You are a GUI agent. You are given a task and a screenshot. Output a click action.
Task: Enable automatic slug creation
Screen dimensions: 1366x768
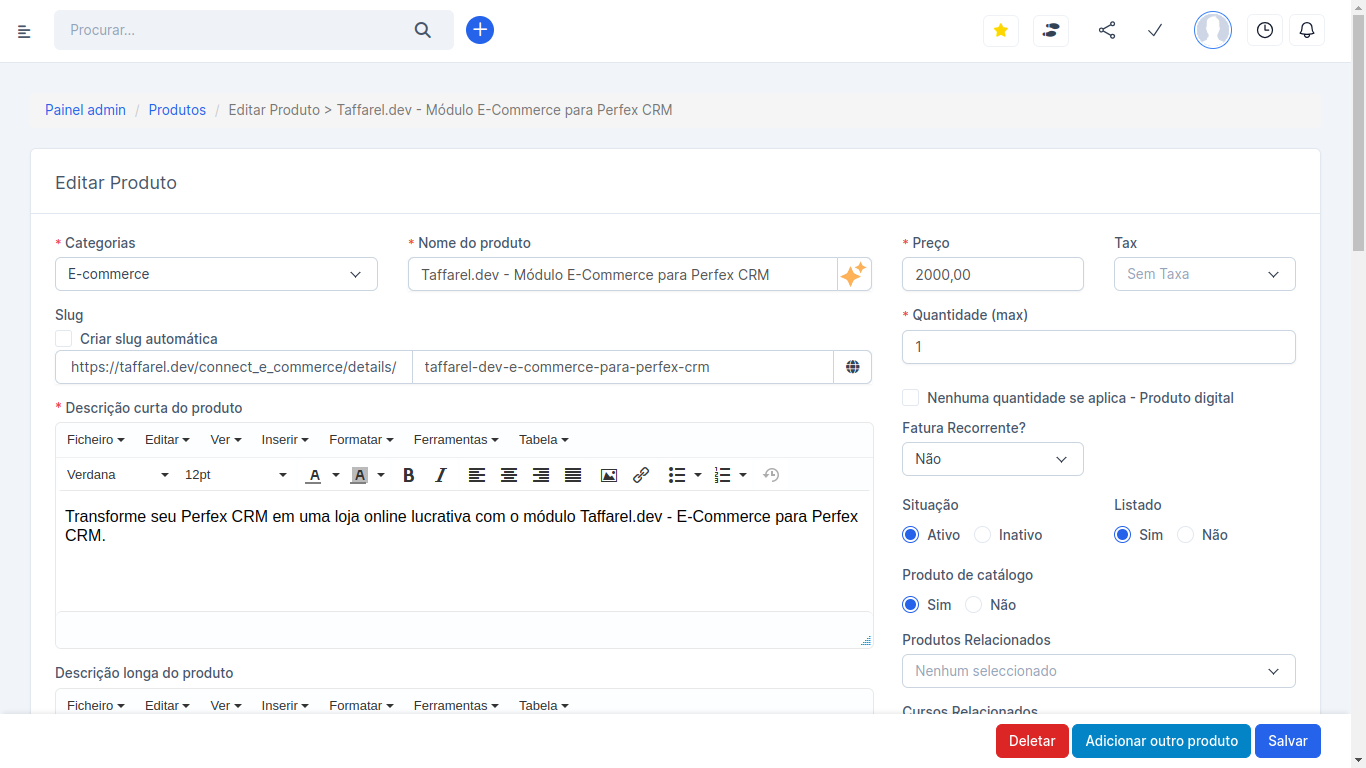coord(63,339)
